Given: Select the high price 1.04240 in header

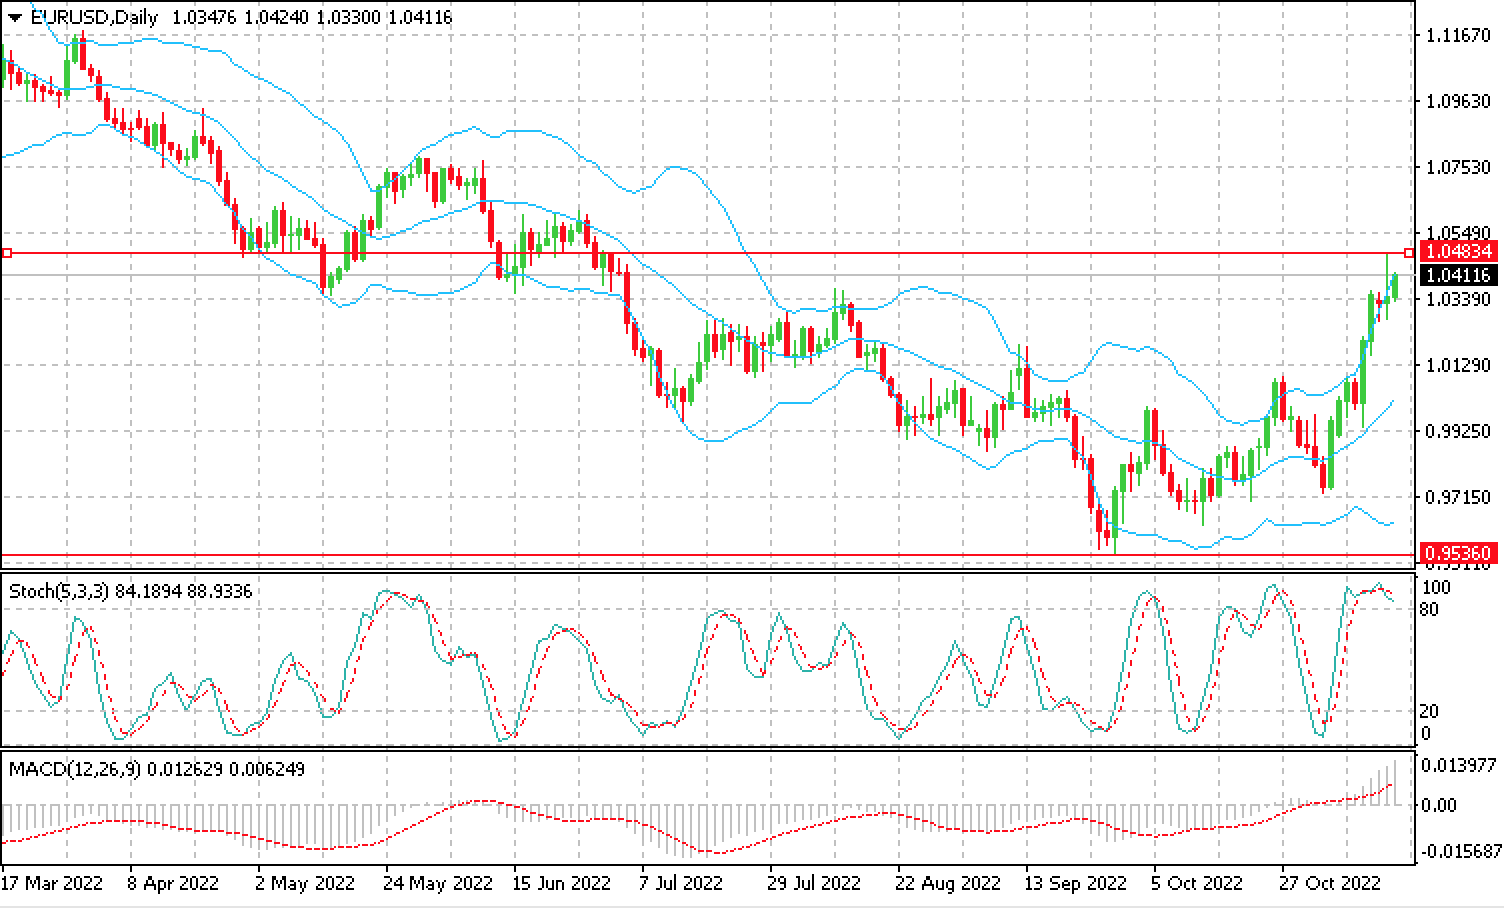Looking at the screenshot, I should 276,18.
